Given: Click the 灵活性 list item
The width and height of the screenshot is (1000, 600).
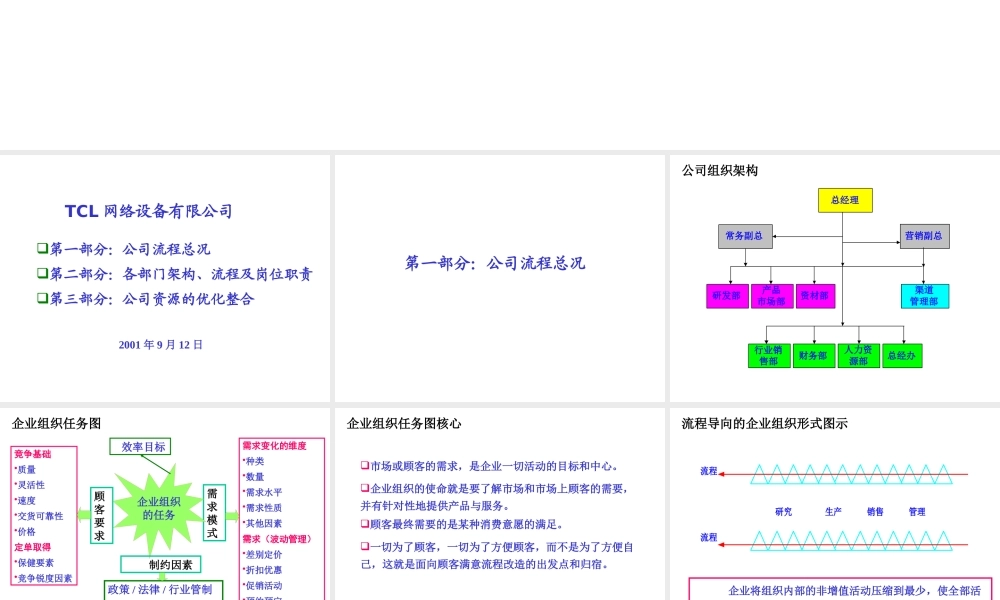Looking at the screenshot, I should click(30, 485).
